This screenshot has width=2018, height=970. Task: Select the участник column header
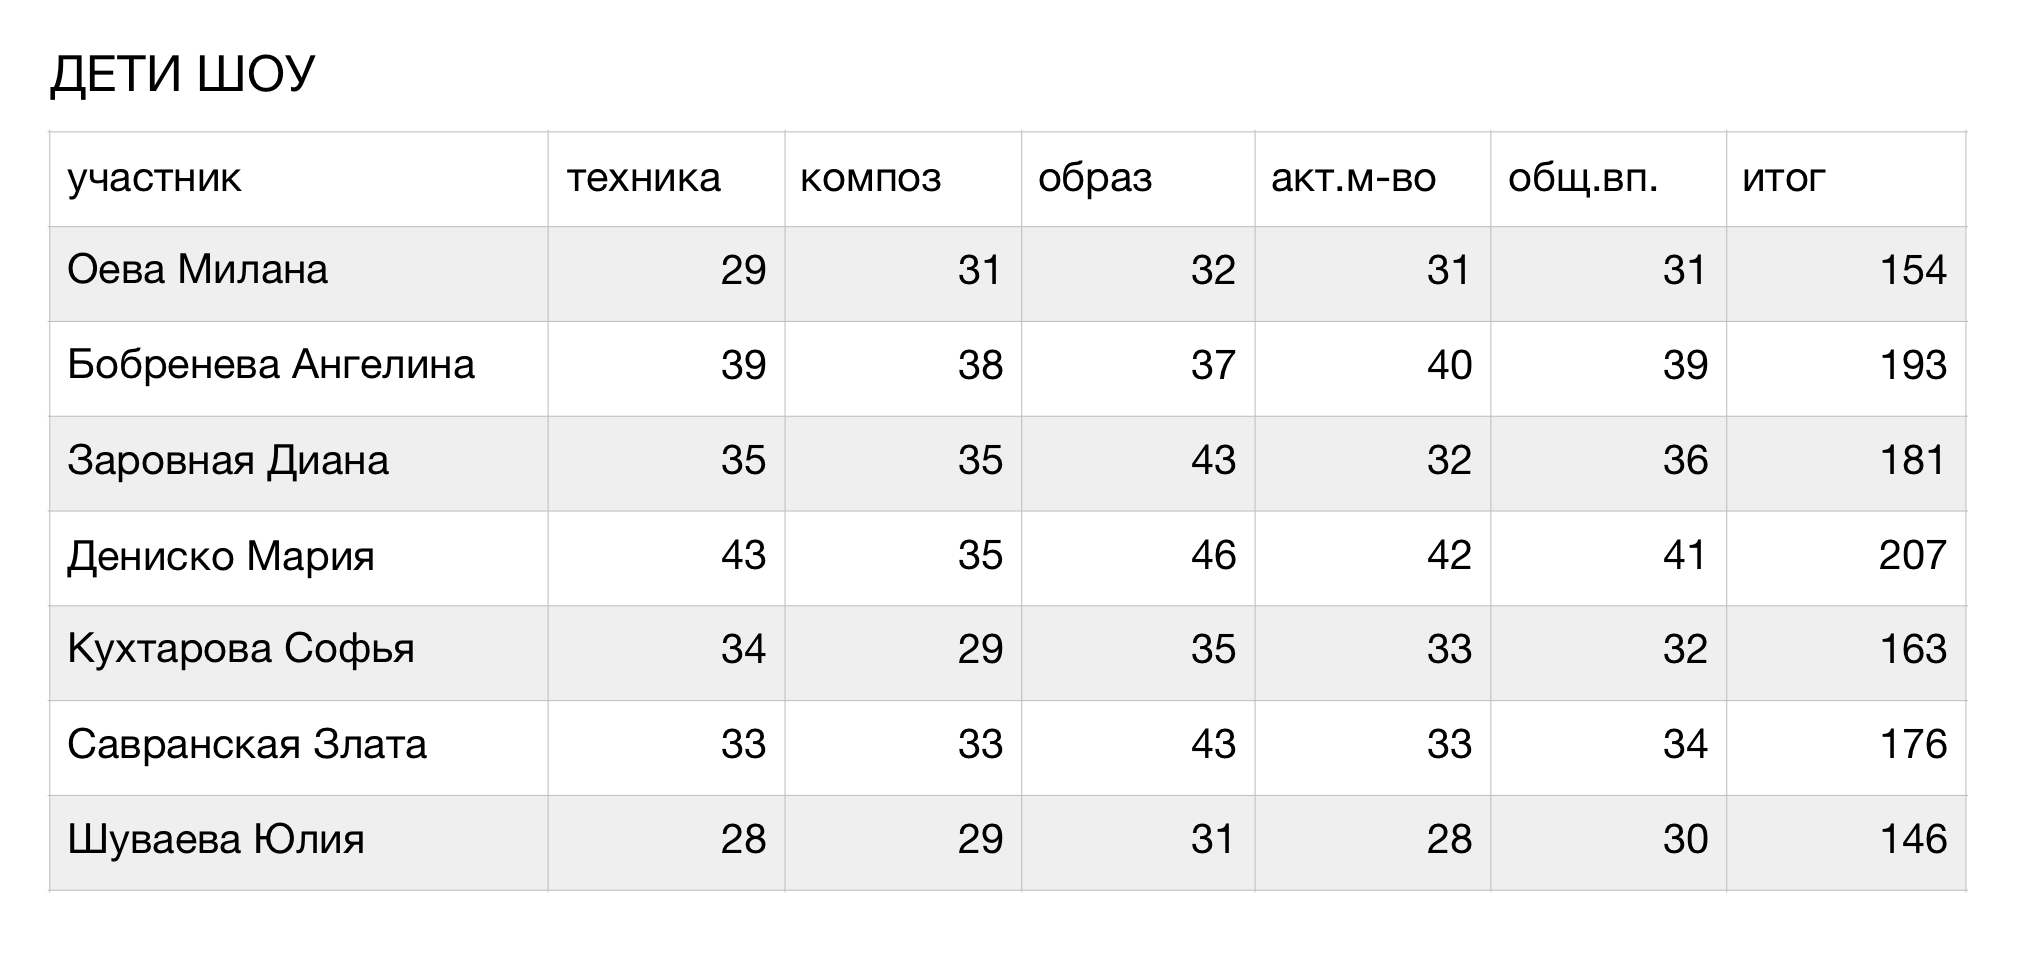click(299, 179)
